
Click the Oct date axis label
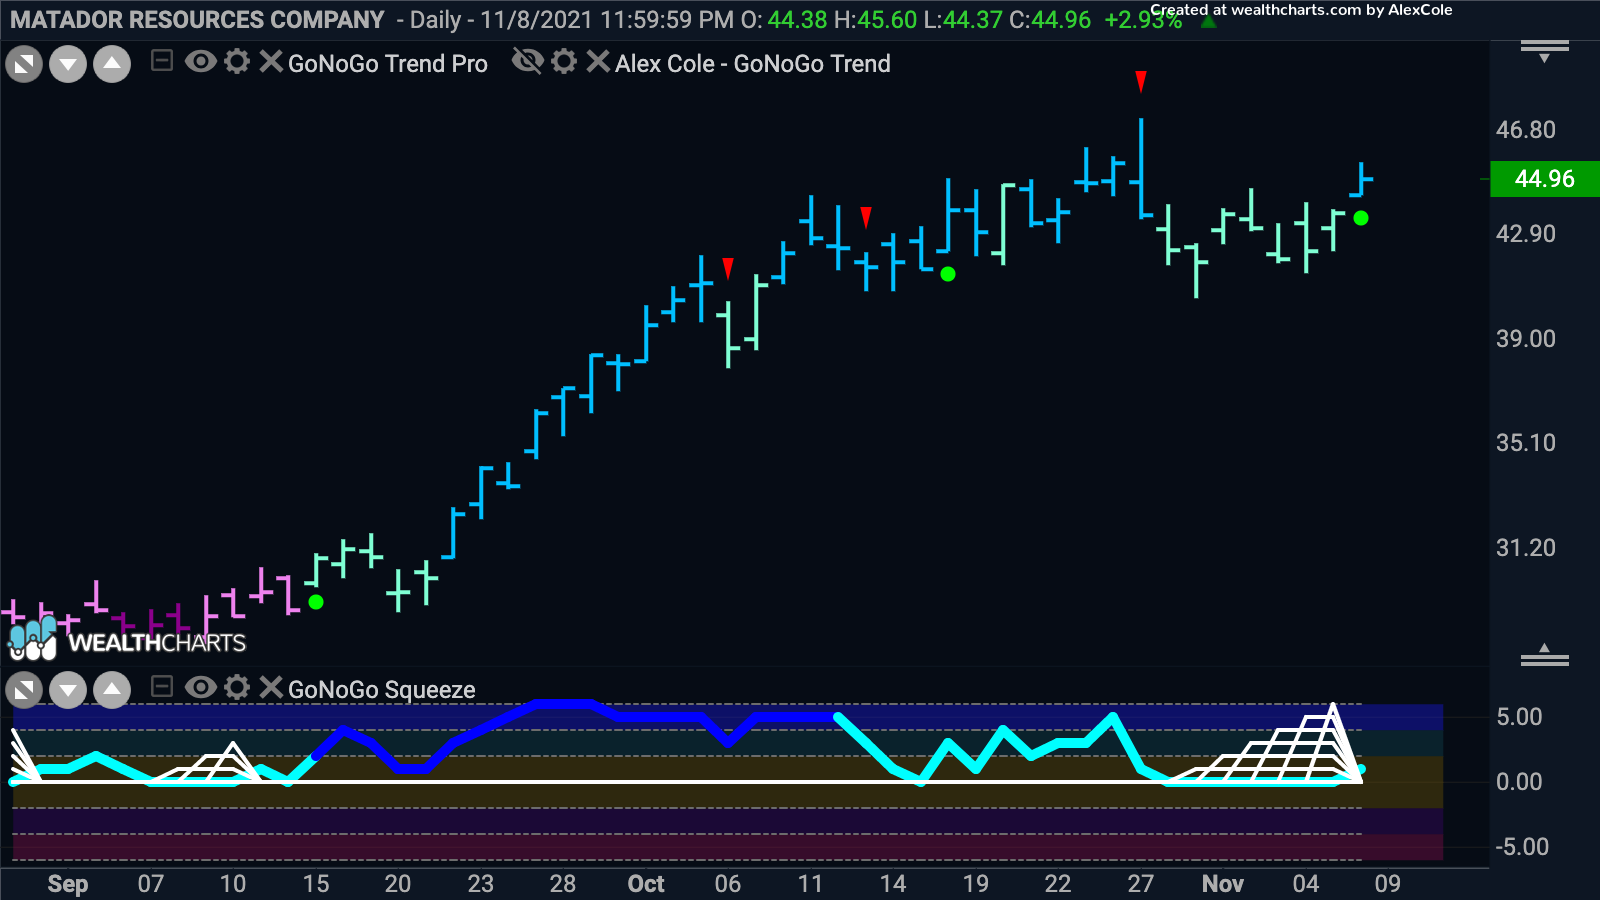646,884
